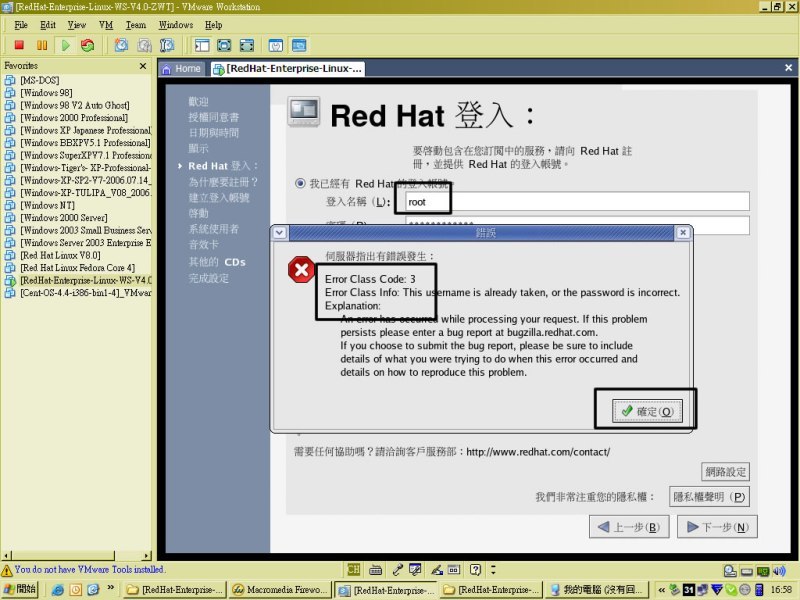Screen dimensions: 800x600
Task: Open 我的電腦 taskbar button
Action: click(597, 589)
